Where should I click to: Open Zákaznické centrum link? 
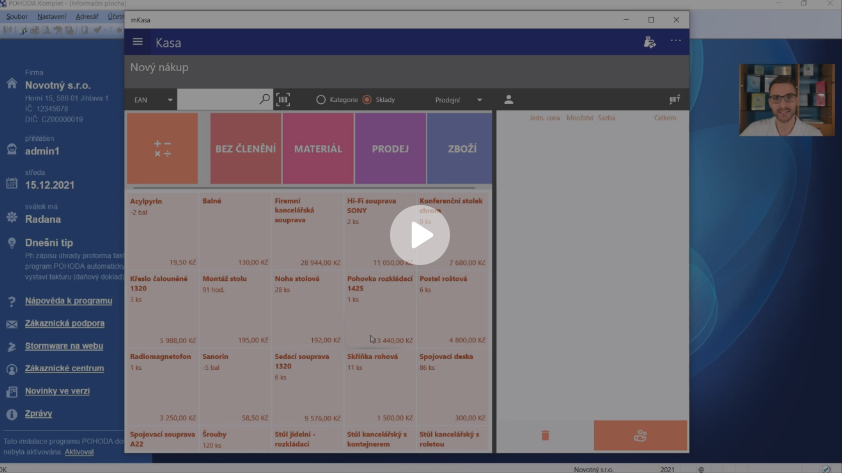pos(64,368)
